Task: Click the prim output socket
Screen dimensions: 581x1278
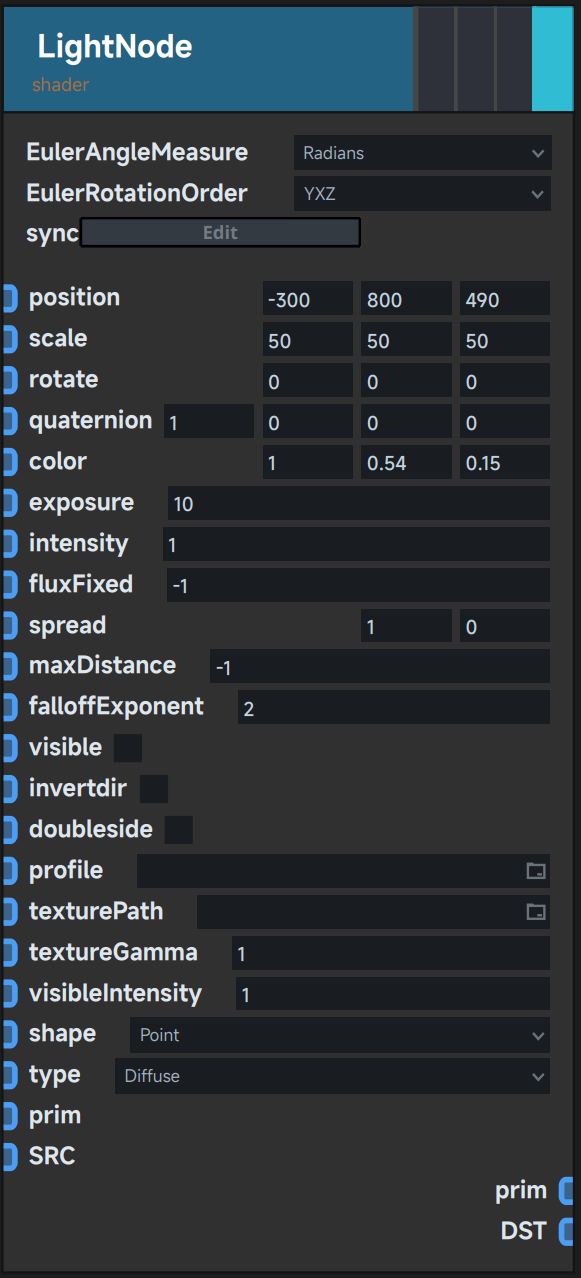Action: 566,1191
